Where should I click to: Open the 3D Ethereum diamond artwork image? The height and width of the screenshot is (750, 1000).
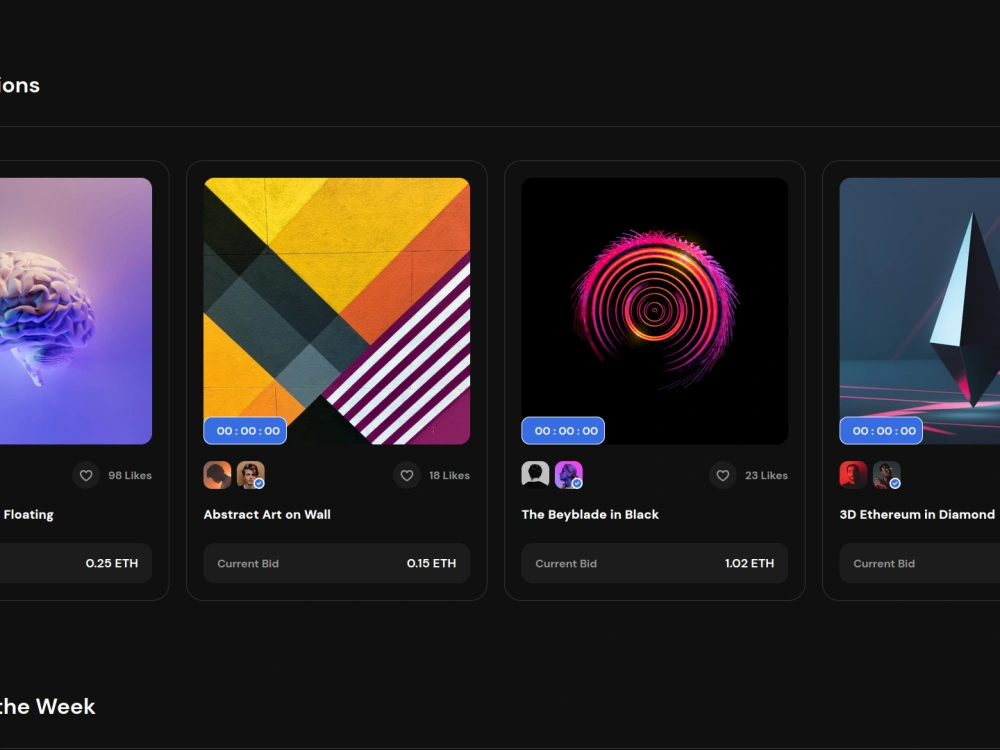click(920, 311)
